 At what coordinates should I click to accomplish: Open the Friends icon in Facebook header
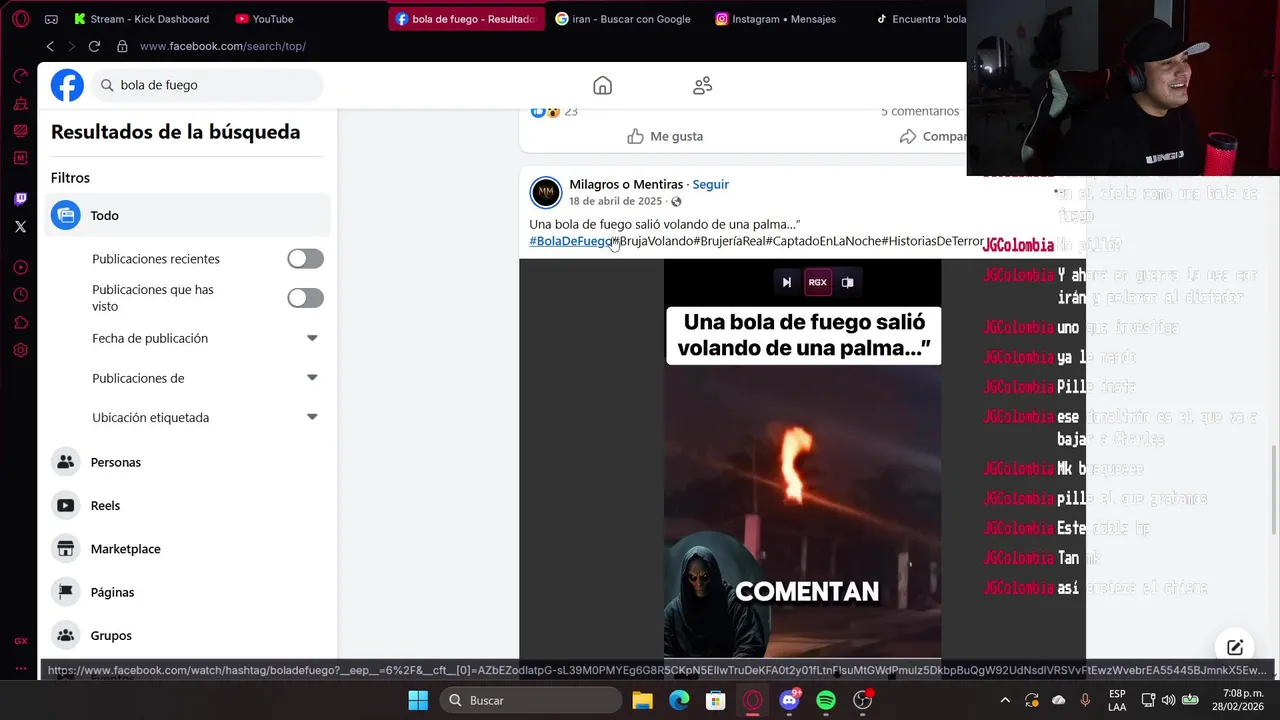click(703, 86)
